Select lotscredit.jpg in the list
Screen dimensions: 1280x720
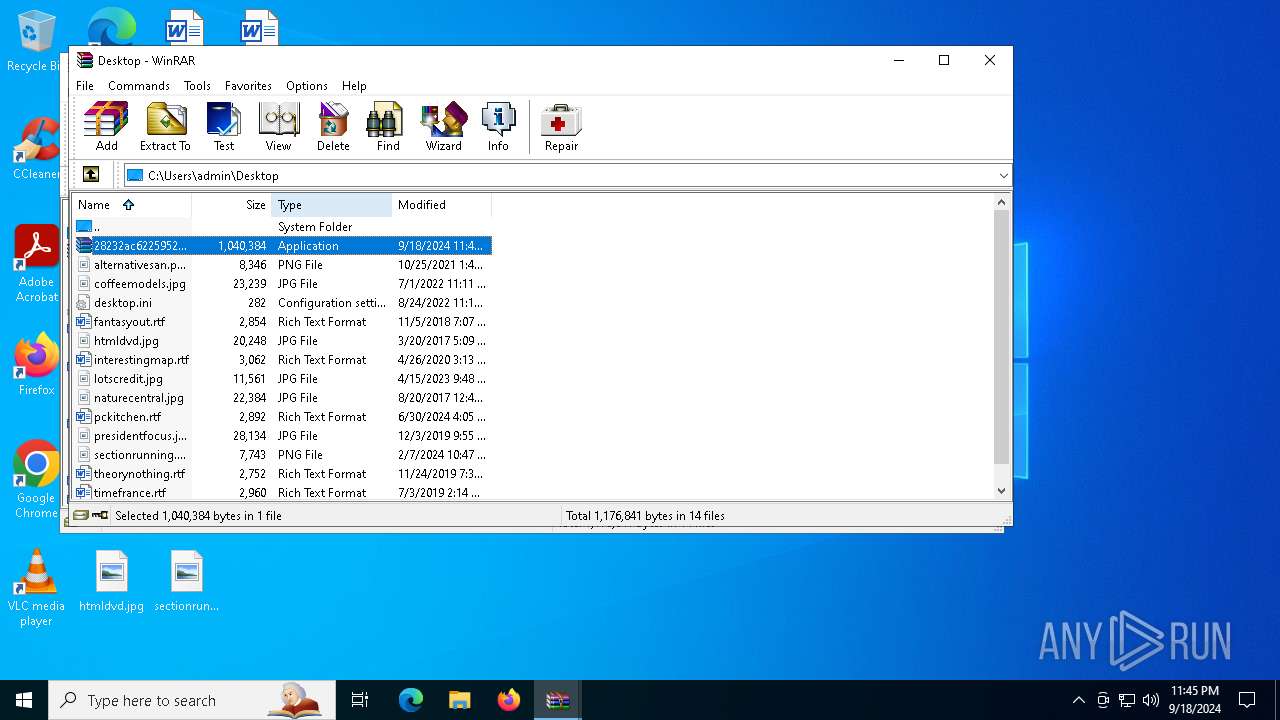pos(282,379)
